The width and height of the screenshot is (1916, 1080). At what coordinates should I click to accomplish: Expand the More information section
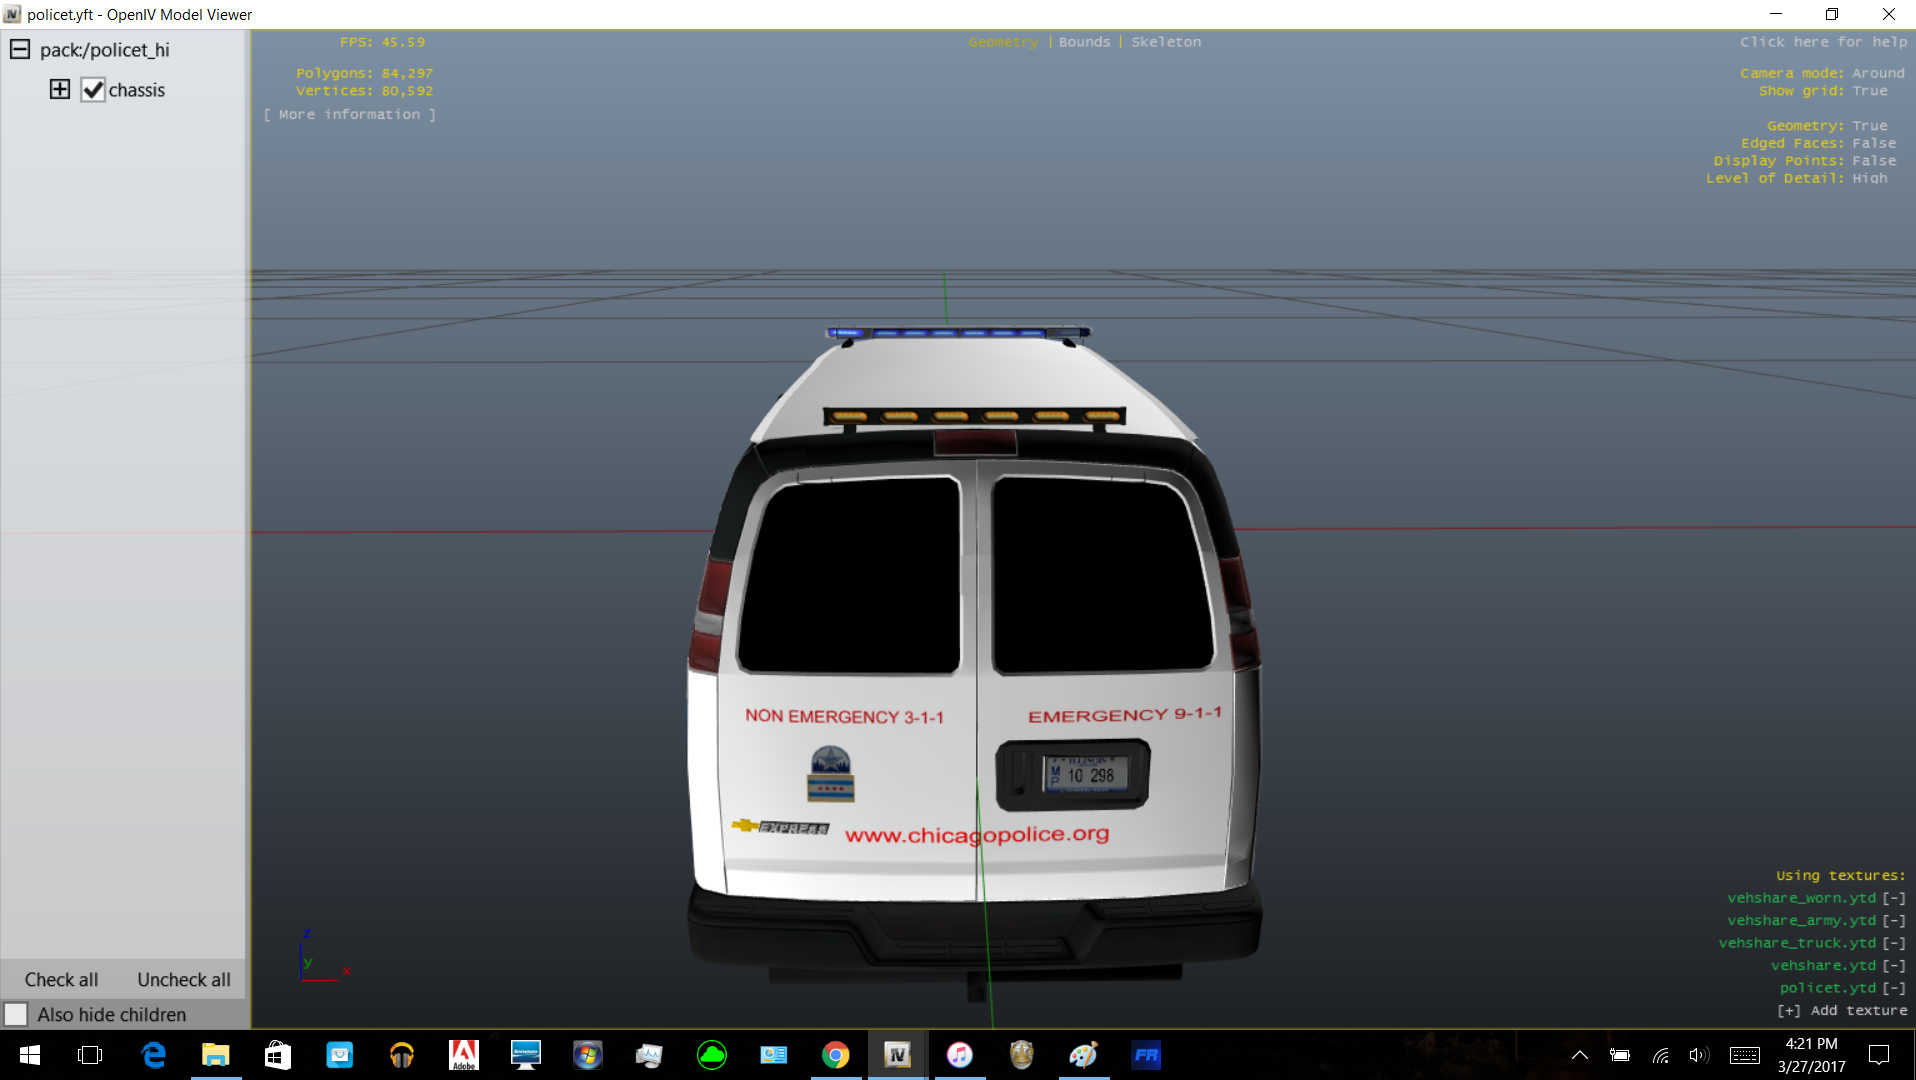point(350,115)
